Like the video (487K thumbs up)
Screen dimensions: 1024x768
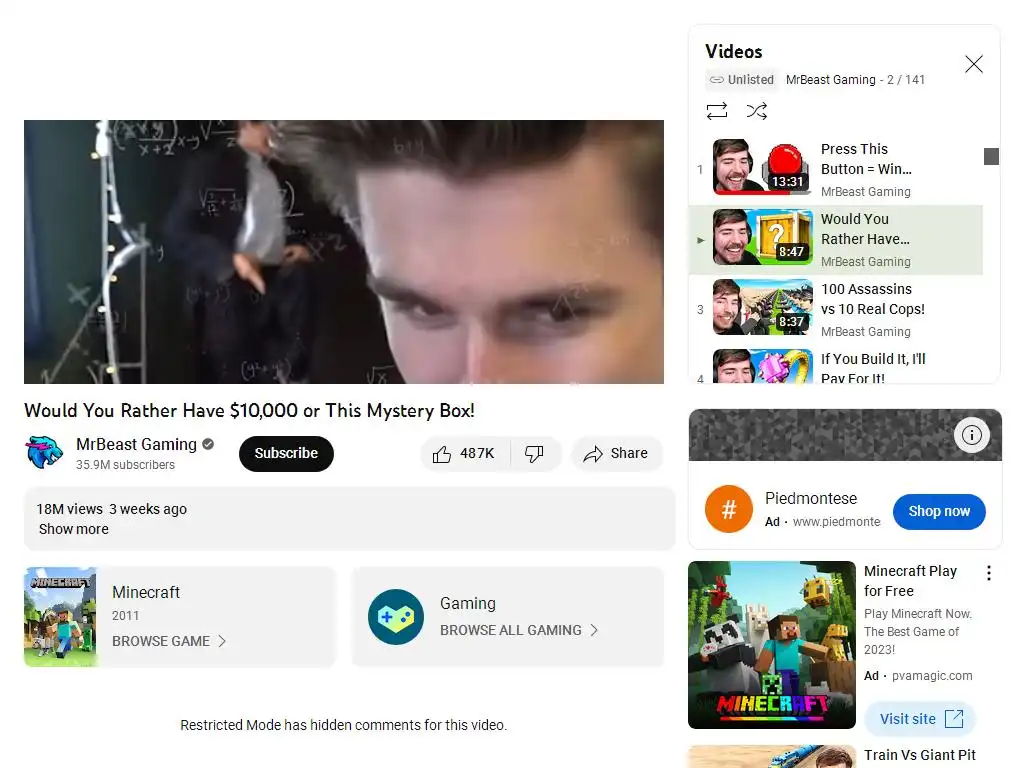[x=464, y=453]
